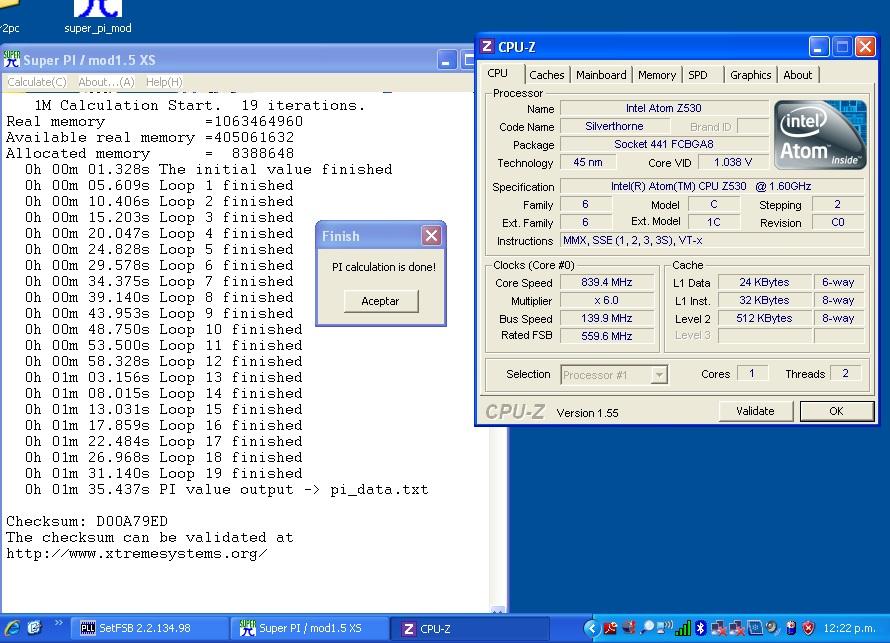890x643 pixels.
Task: Expand the quick launch overflow chevron
Action: coord(58,623)
